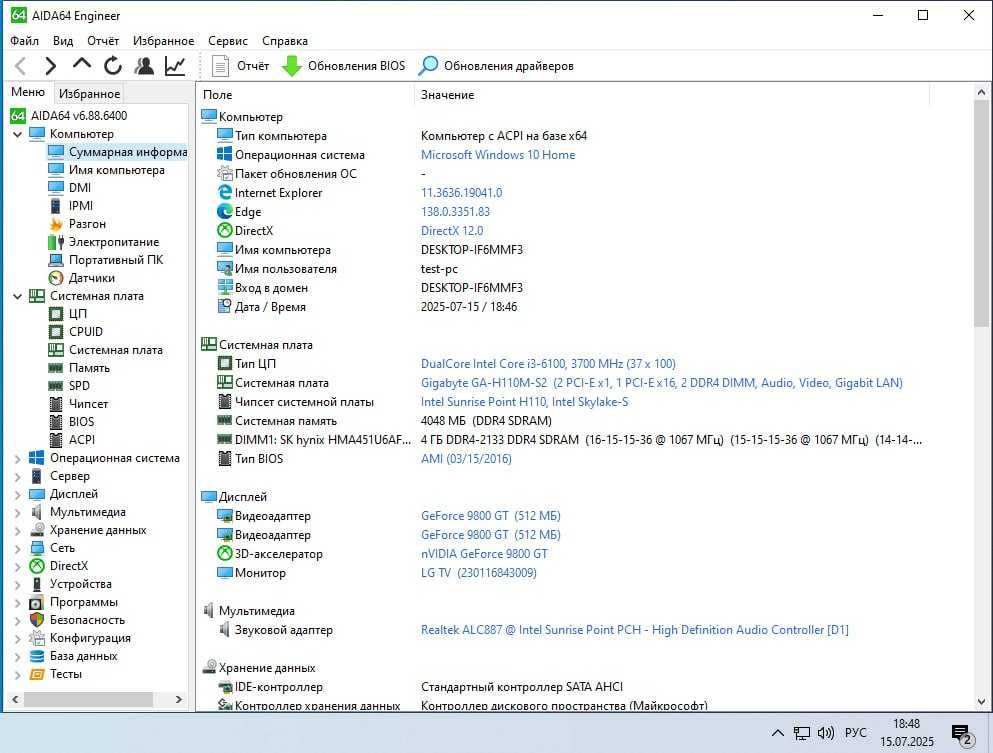
Task: Open the Realtek ALC887 audio link
Action: [x=635, y=630]
